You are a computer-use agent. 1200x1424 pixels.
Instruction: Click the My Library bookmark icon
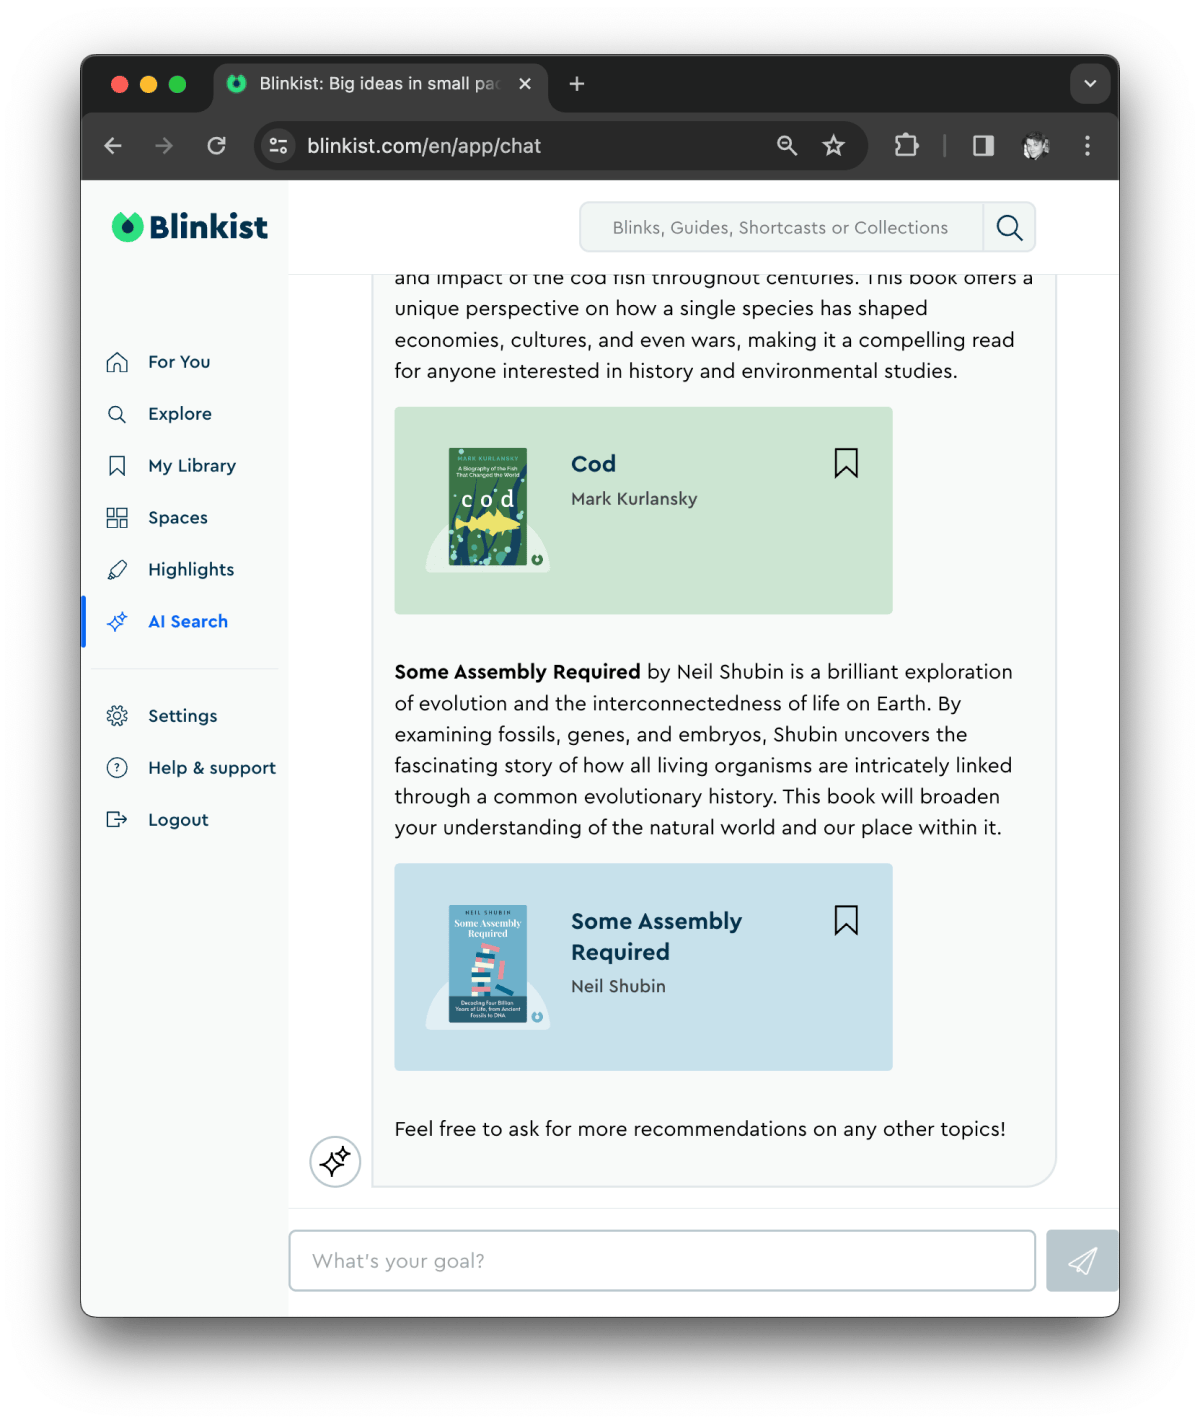(117, 466)
